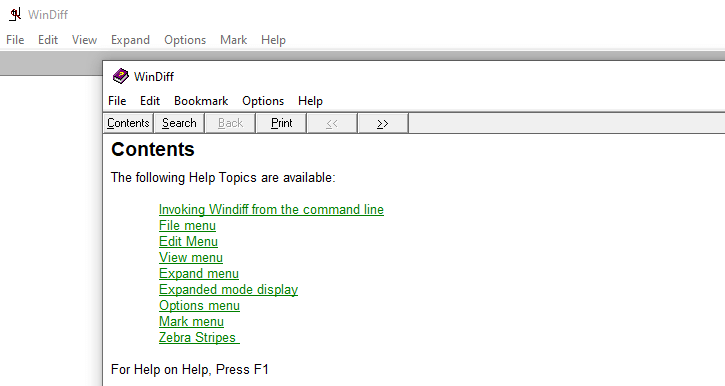Click the main window's WinDiff title text
The image size is (725, 386).
pos(48,15)
